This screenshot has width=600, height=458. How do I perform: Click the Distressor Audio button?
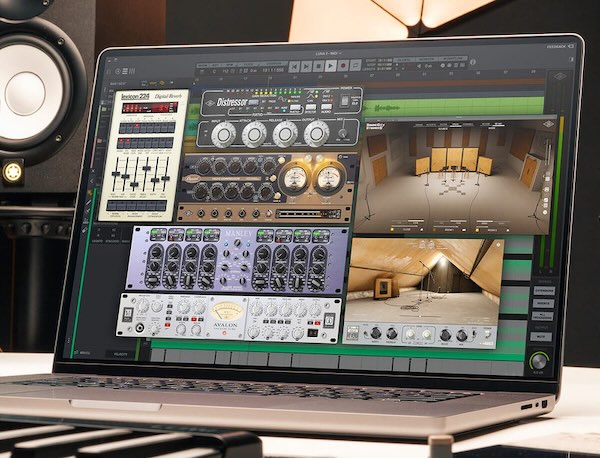(x=326, y=107)
